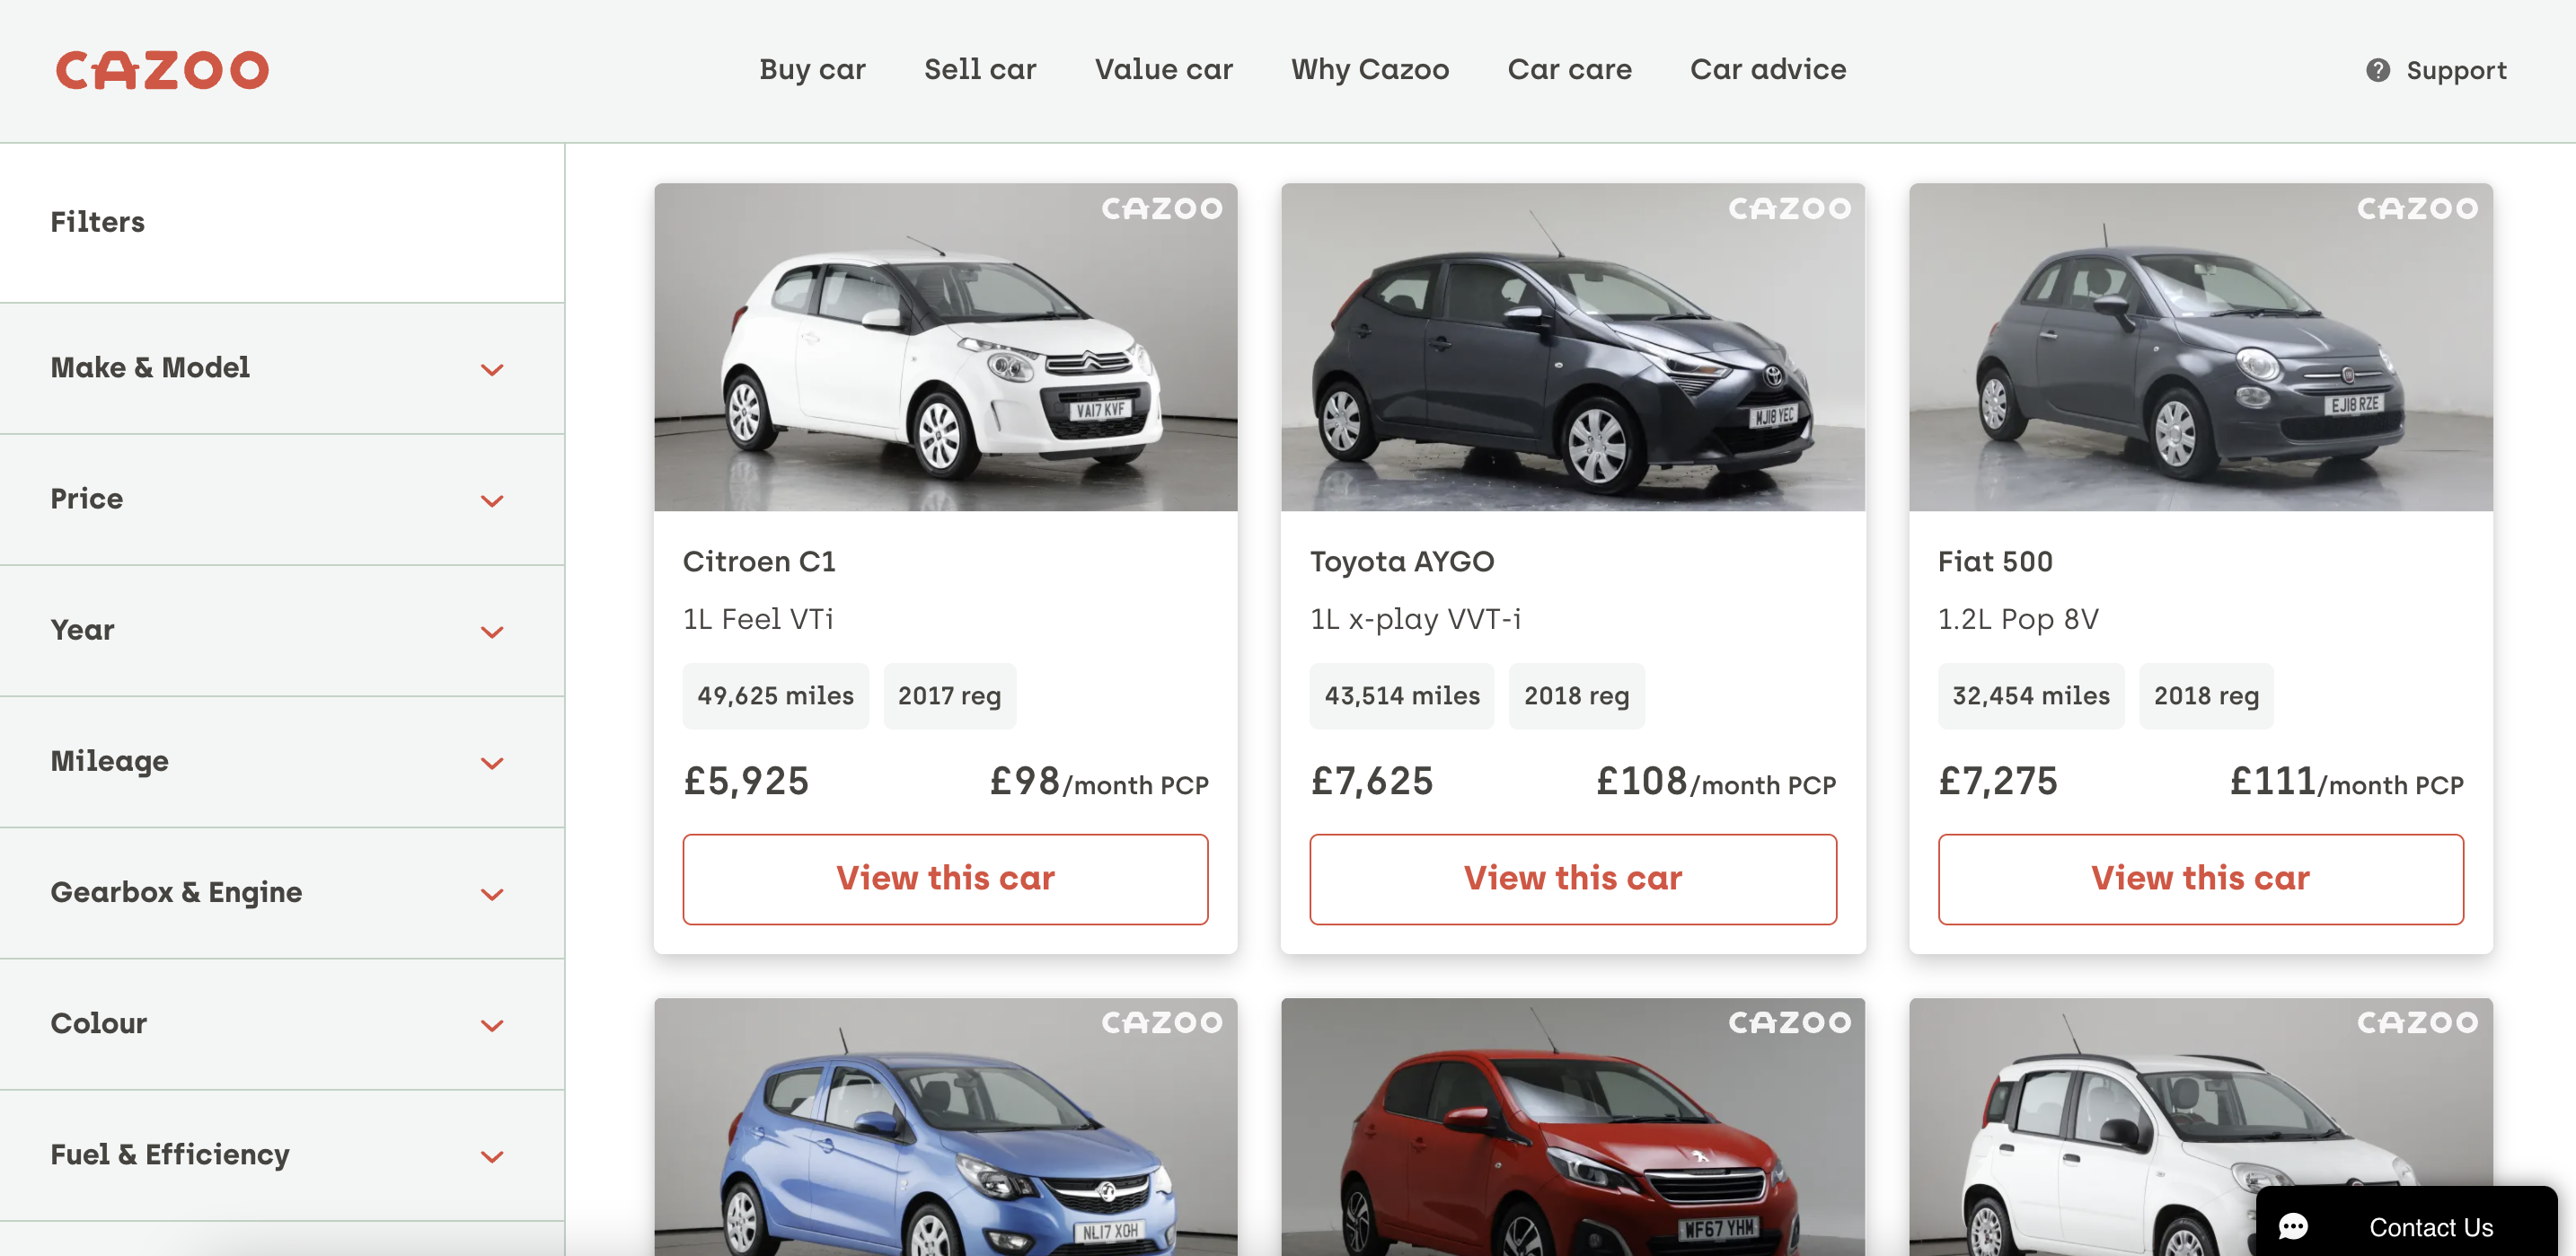Open the Car advice menu item
The height and width of the screenshot is (1256, 2576).
(1768, 70)
